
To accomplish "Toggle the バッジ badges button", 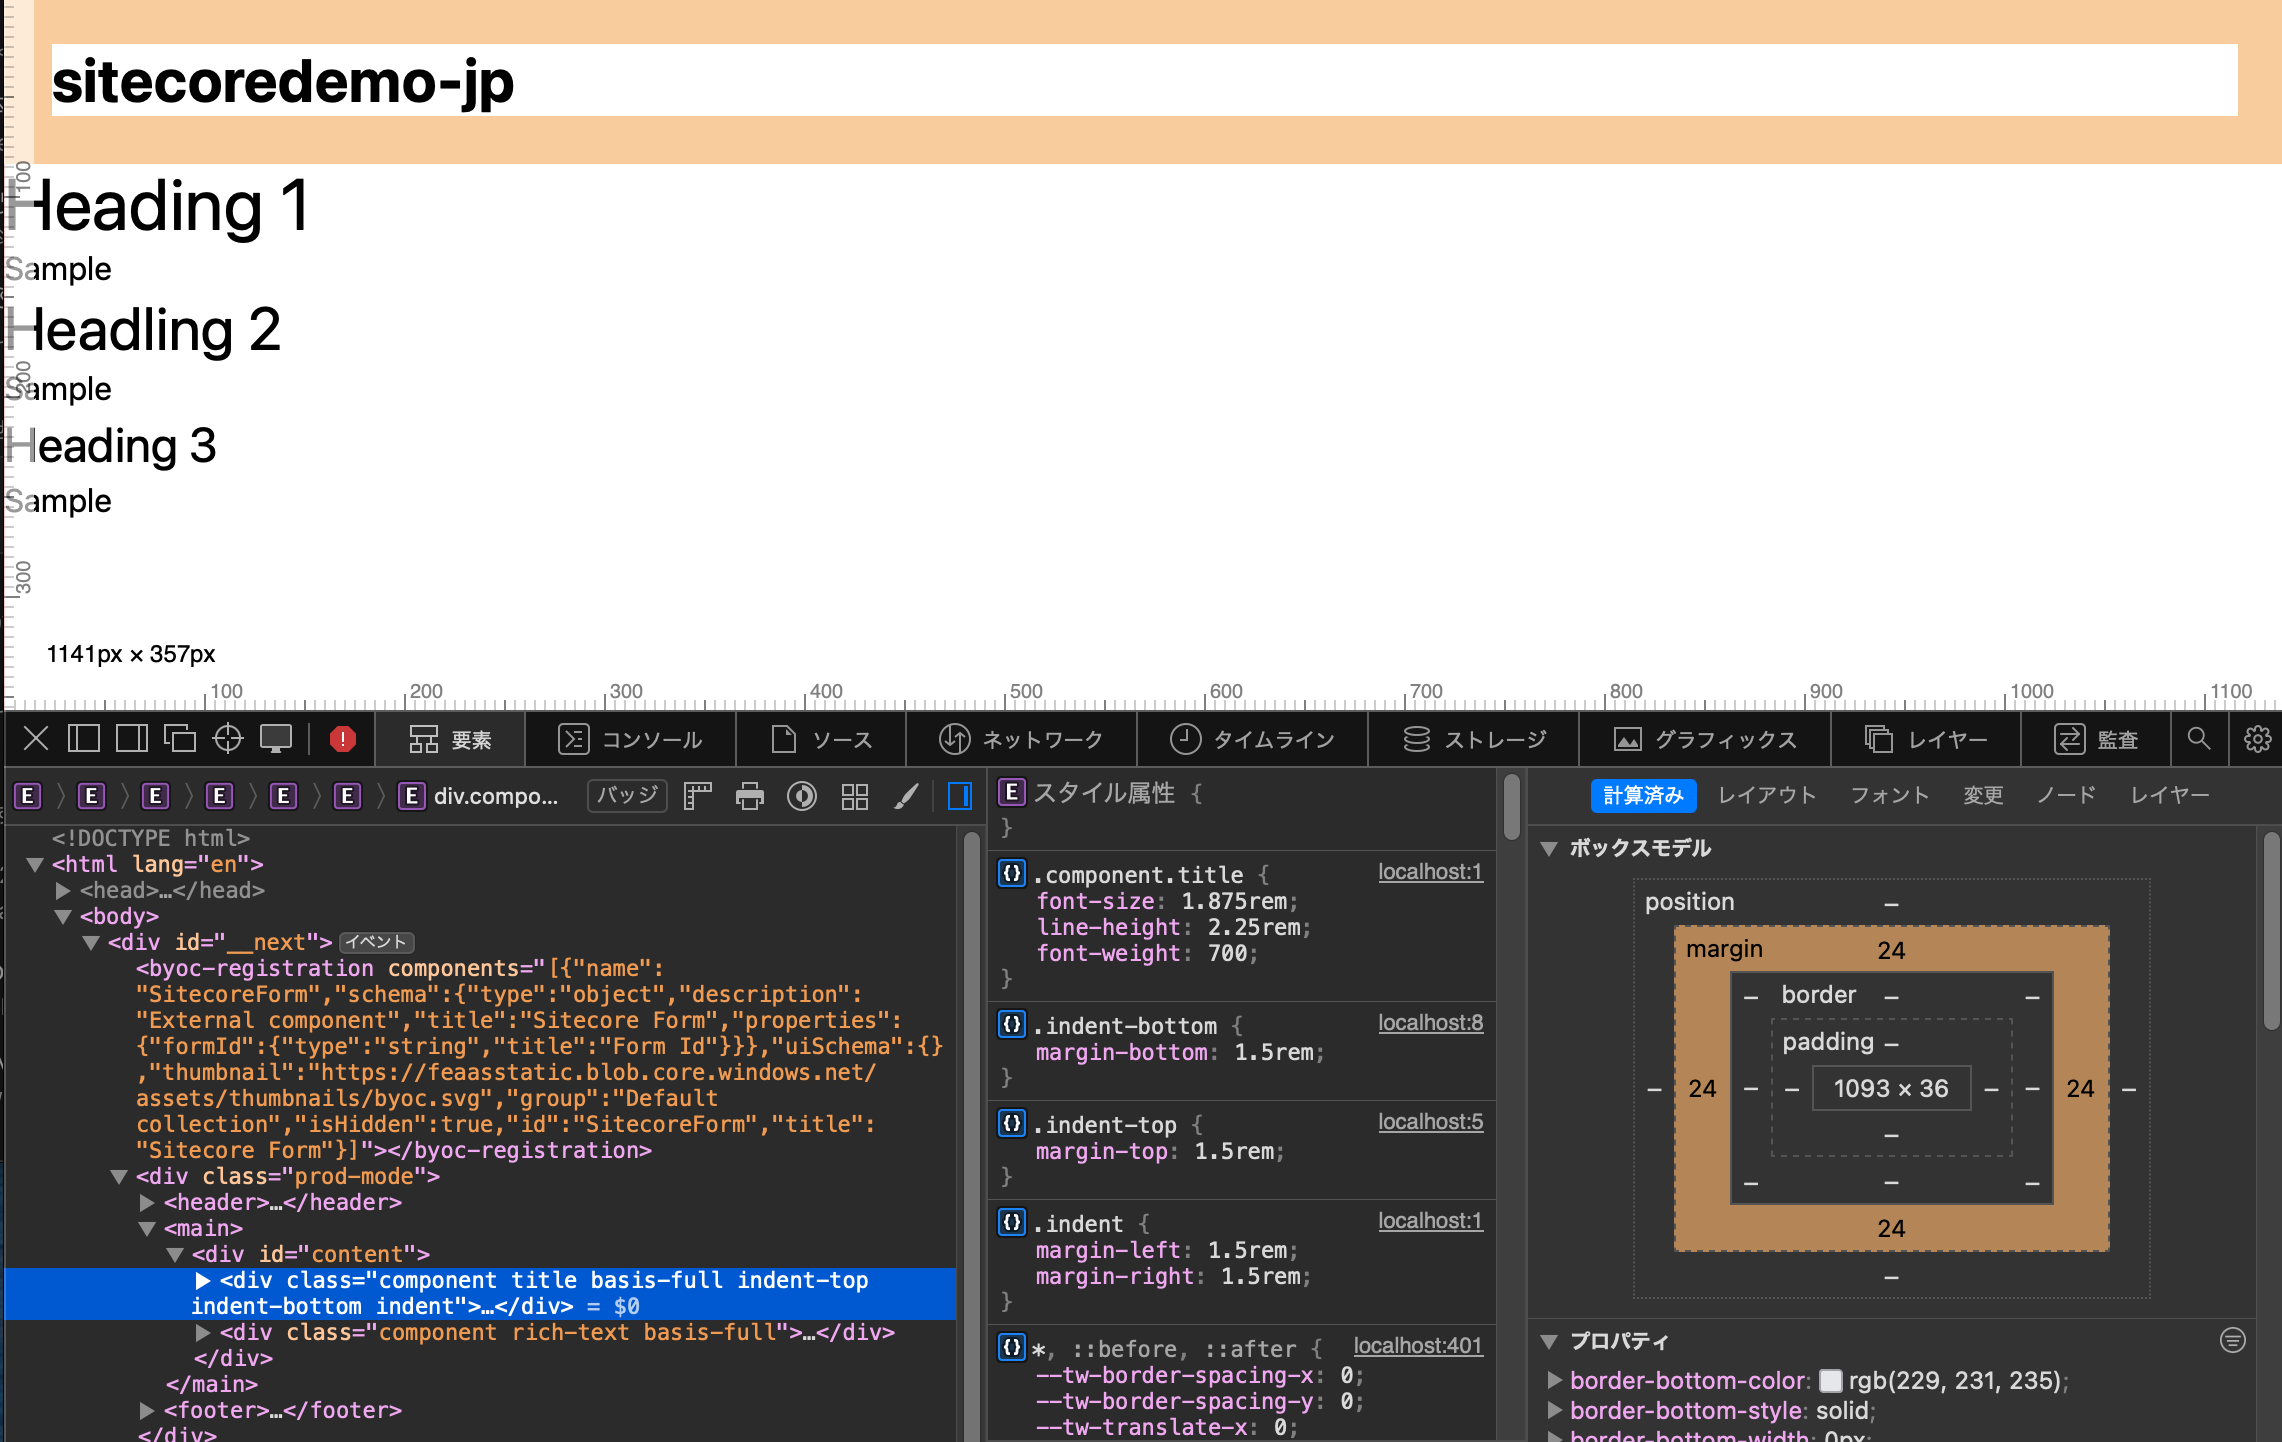I will point(627,796).
